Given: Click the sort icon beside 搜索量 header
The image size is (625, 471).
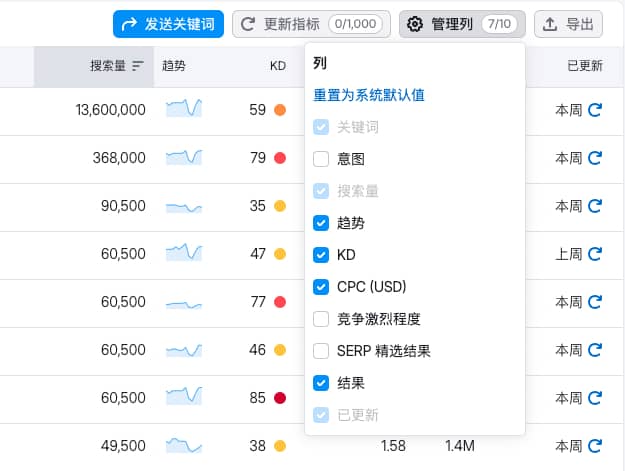Looking at the screenshot, I should (138, 66).
